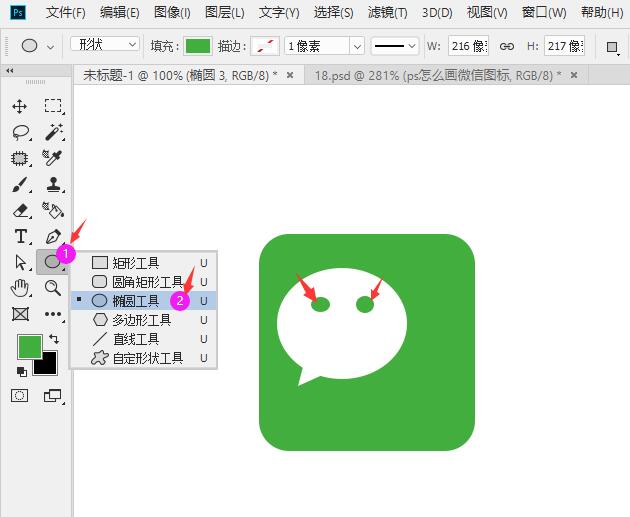Select the Path Selection arrow tool
The width and height of the screenshot is (630, 517).
(20, 262)
